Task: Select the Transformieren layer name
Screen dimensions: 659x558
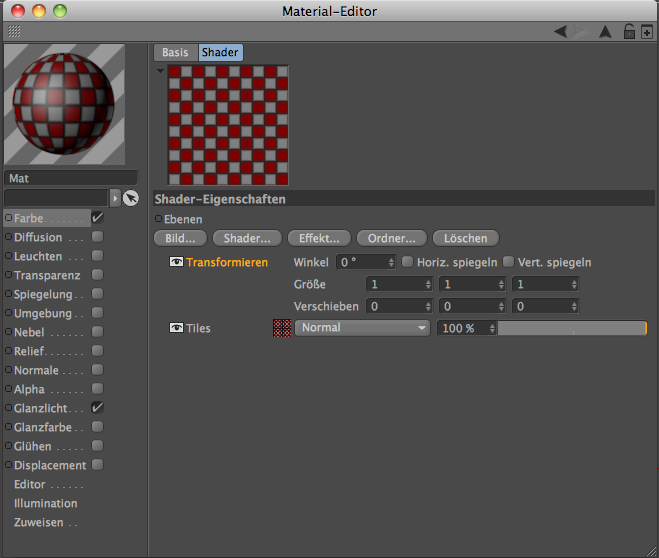Action: [x=227, y=263]
